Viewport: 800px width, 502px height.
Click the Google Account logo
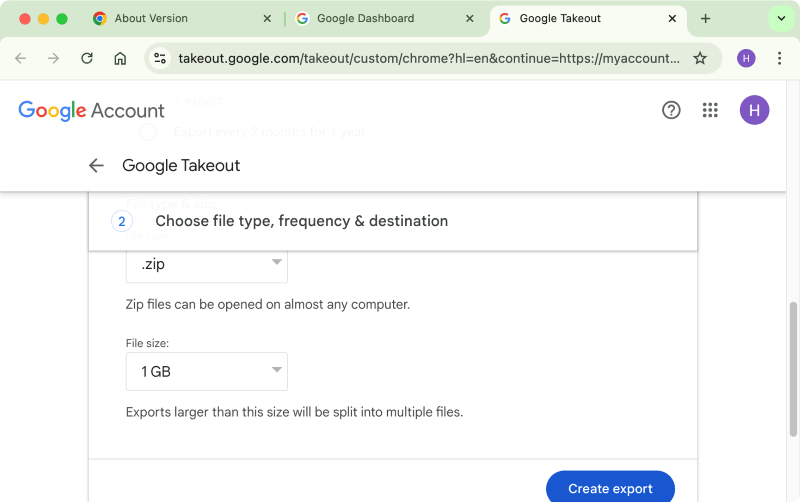tap(91, 111)
